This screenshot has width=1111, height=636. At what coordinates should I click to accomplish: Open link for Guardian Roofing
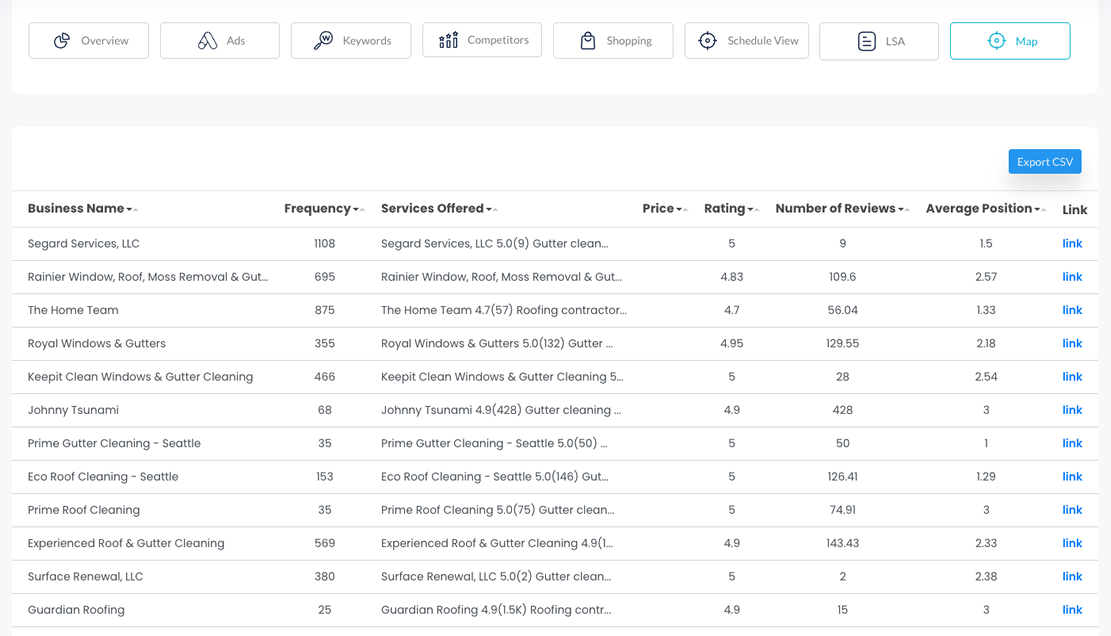(1072, 610)
